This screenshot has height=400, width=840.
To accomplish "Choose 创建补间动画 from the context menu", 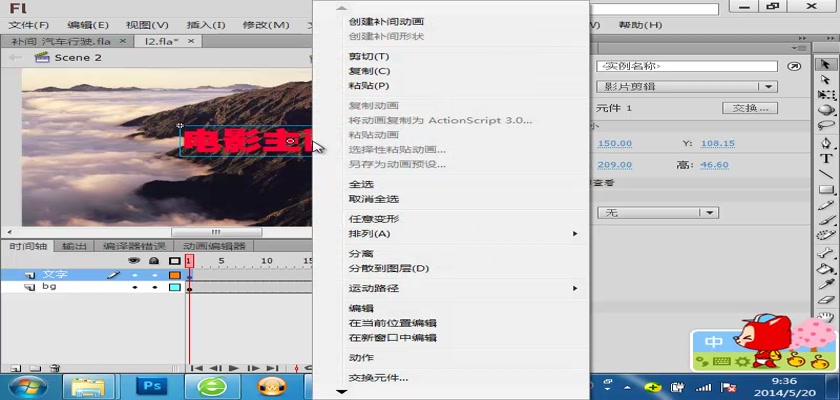I will pos(386,22).
